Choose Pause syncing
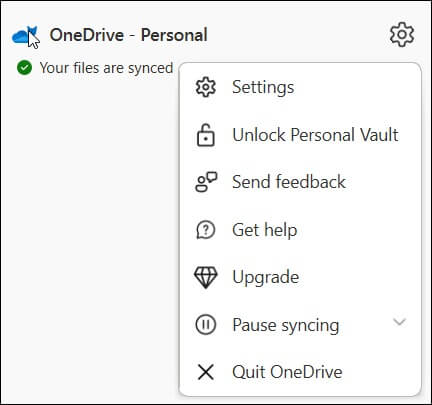Screen dimensions: 432x405 click(300, 325)
